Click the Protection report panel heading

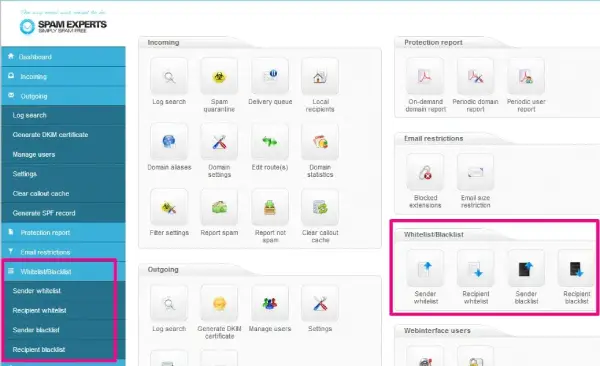pos(433,42)
